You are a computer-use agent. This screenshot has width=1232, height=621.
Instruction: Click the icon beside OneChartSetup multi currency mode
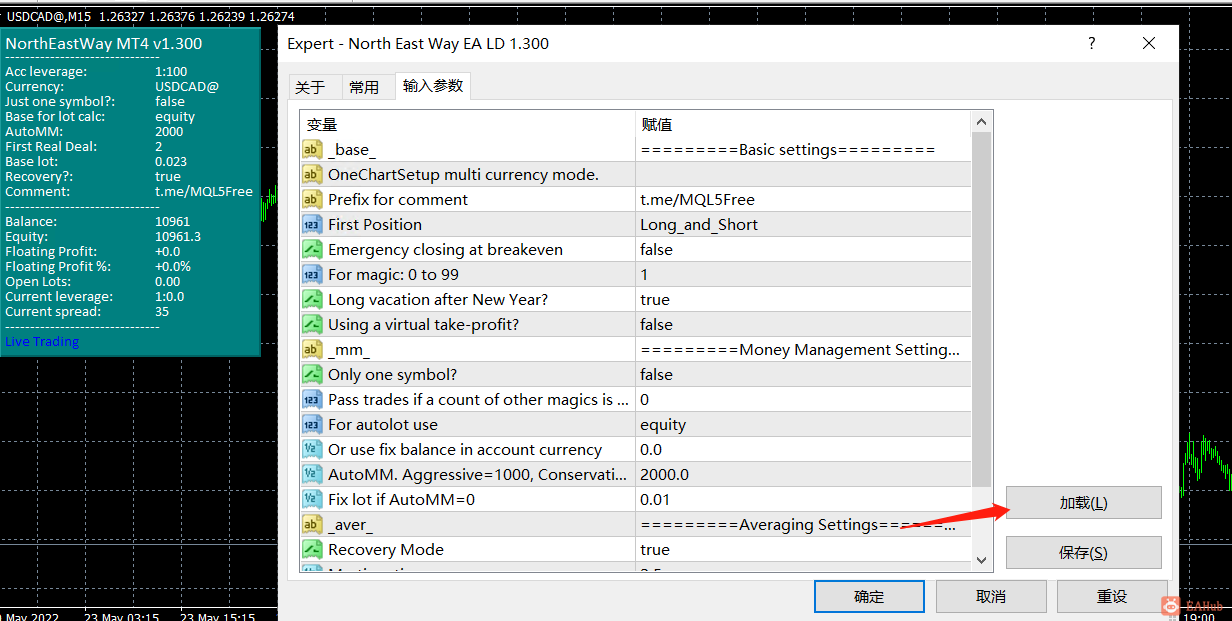pos(312,175)
